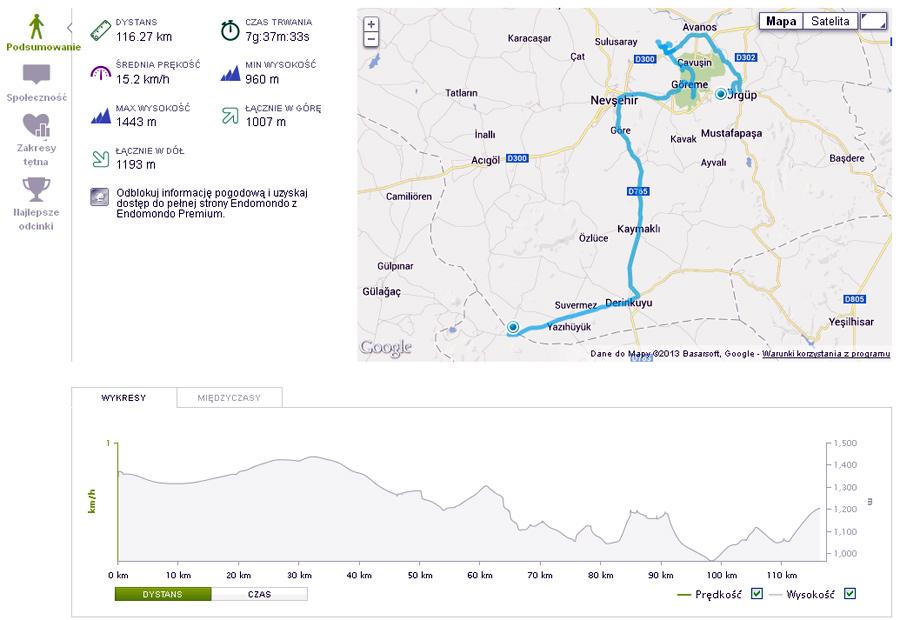Click the 1443 m max altitude value
The image size is (900, 620).
[x=136, y=122]
